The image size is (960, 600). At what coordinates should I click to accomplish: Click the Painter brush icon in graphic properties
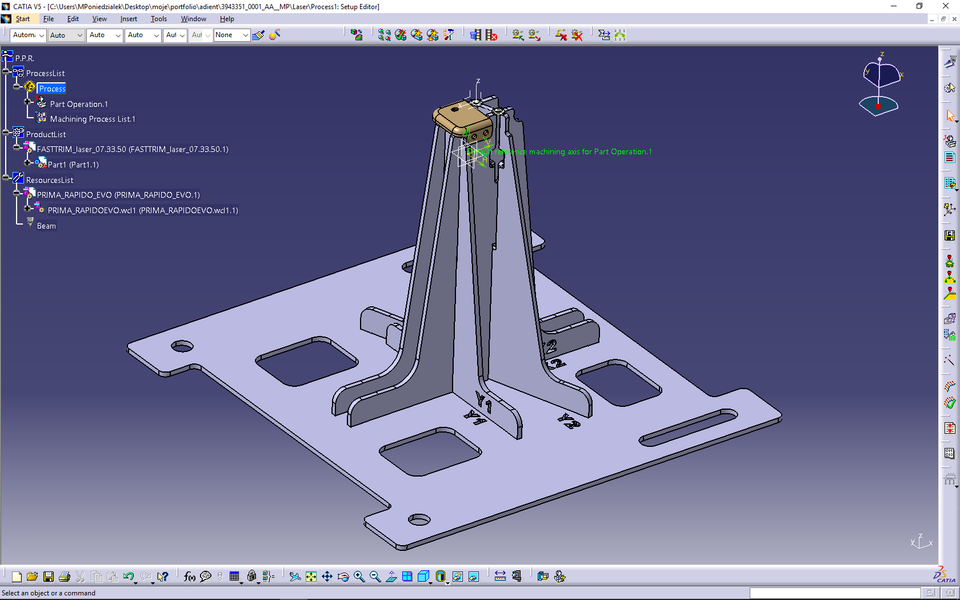pyautogui.click(x=258, y=35)
